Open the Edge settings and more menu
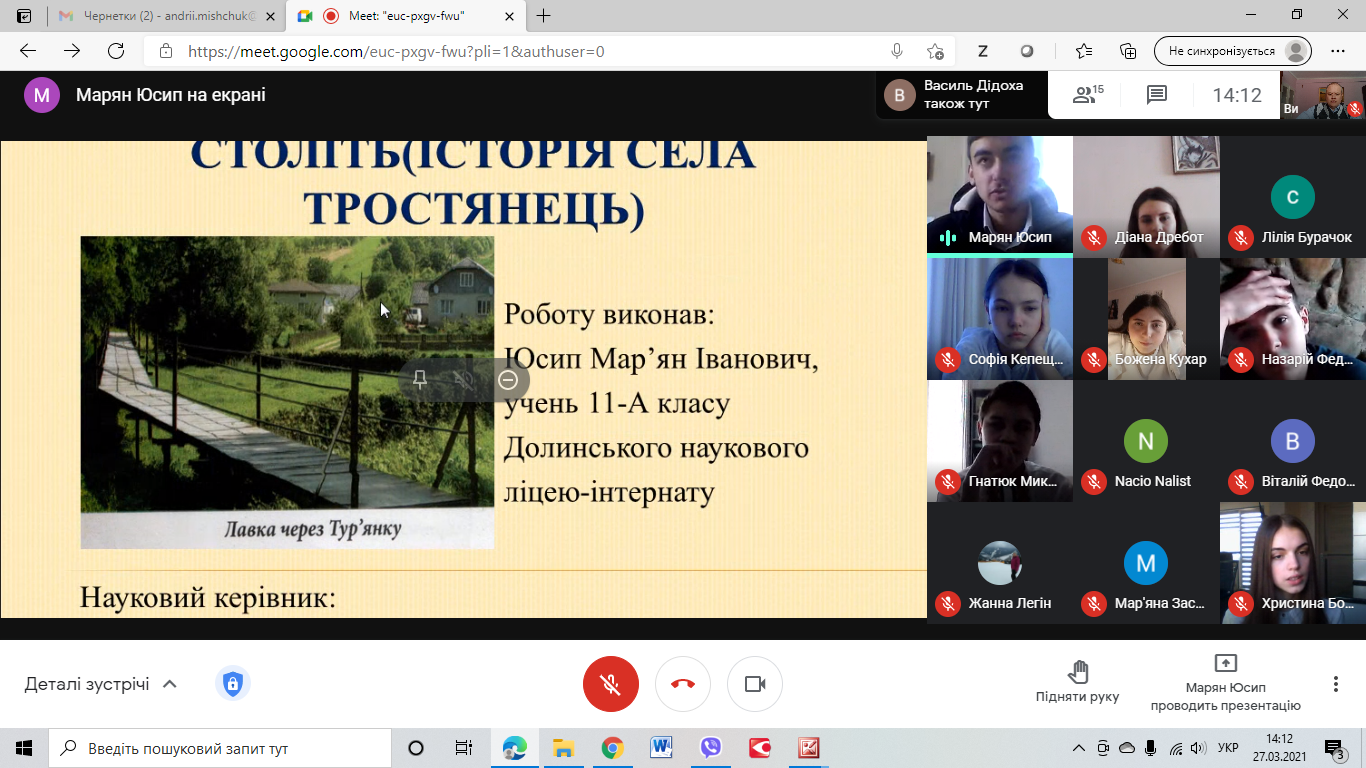 point(1338,51)
